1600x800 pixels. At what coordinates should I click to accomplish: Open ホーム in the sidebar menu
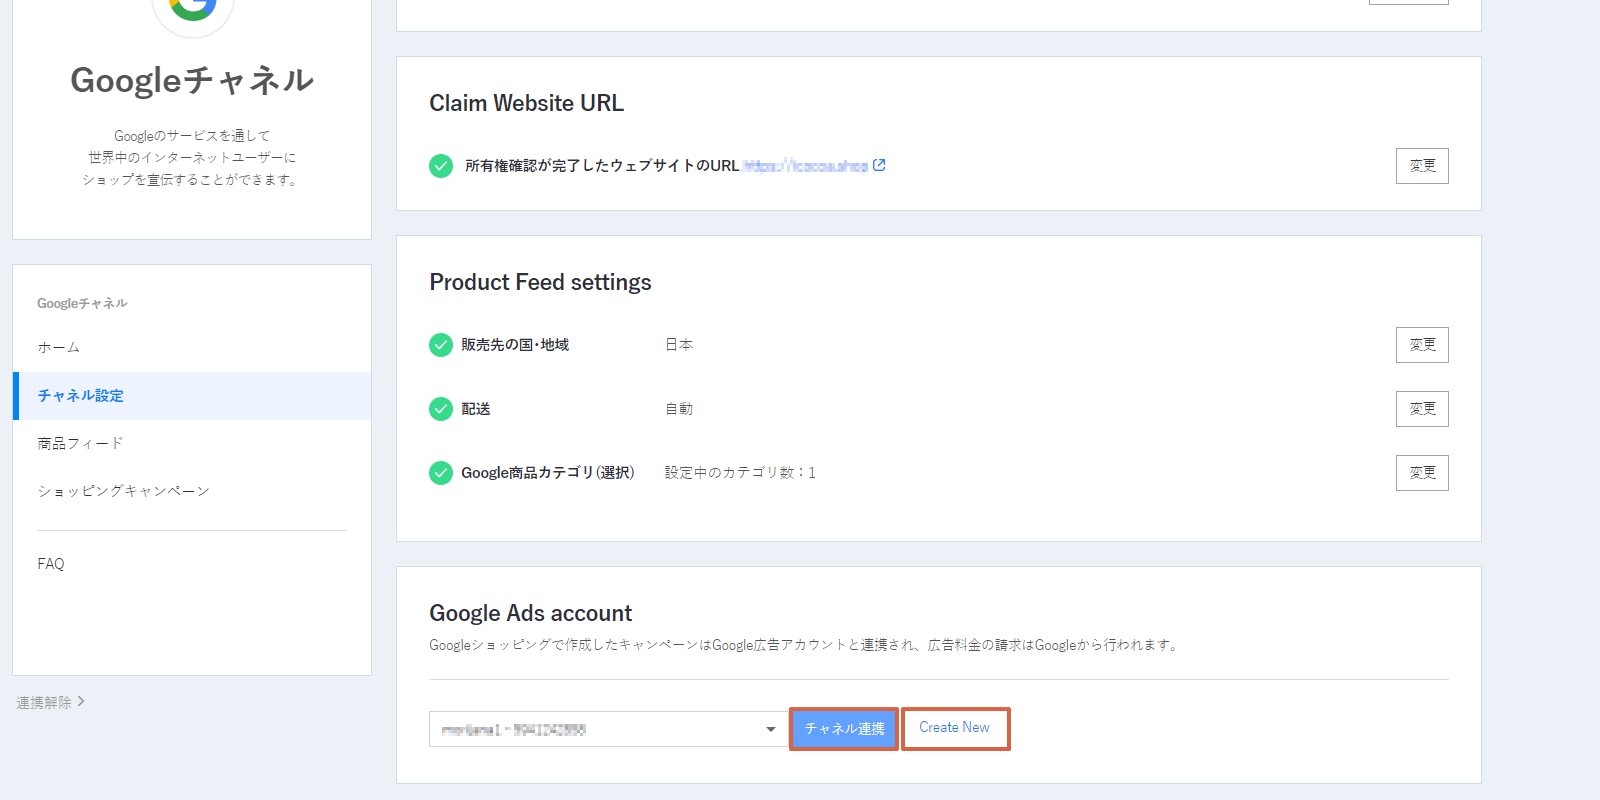click(59, 347)
